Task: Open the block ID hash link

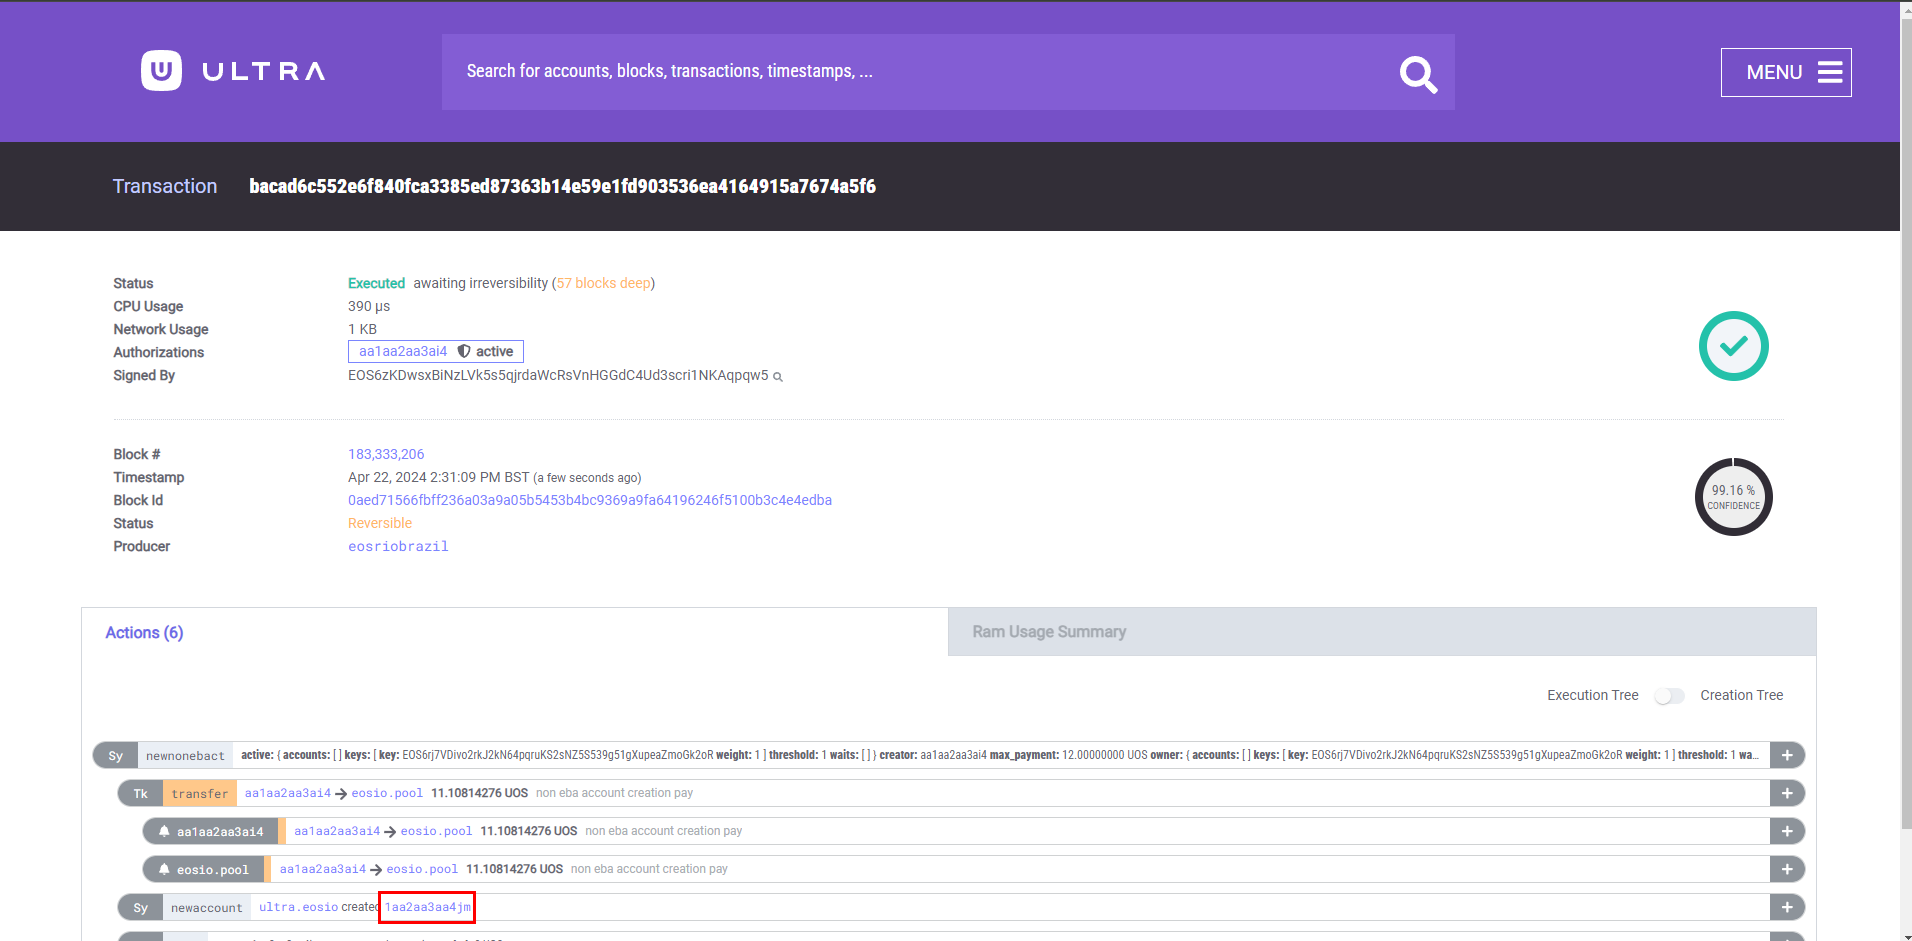Action: tap(590, 500)
